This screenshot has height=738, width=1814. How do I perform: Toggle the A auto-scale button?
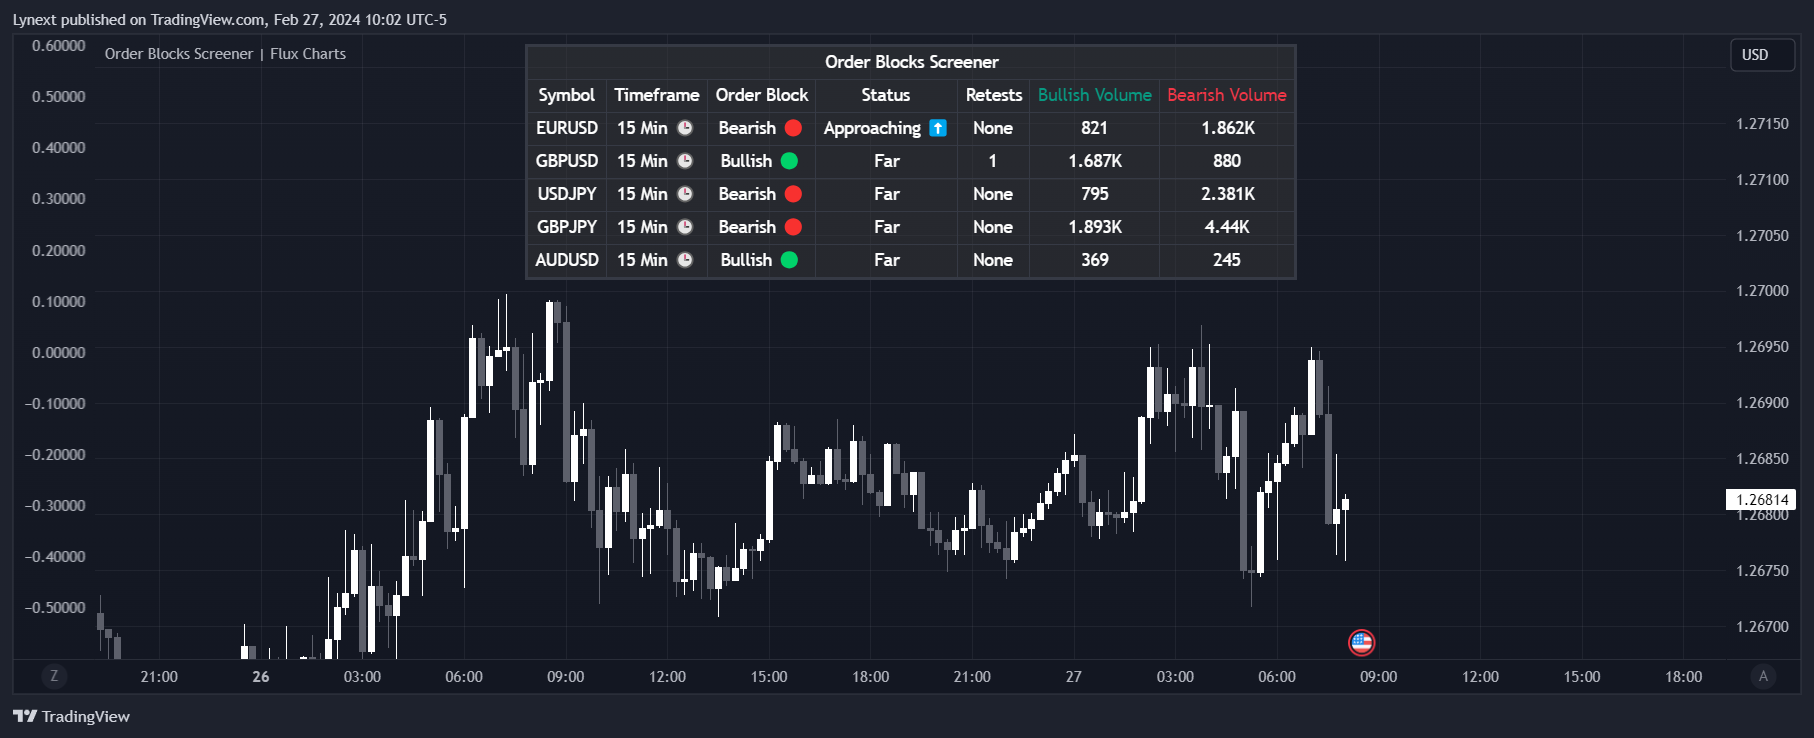click(1763, 676)
